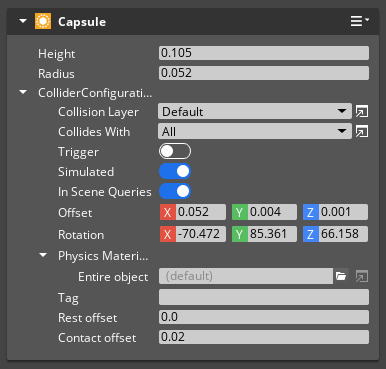Edit the Offset X value field
The image size is (386, 369).
pos(201,212)
